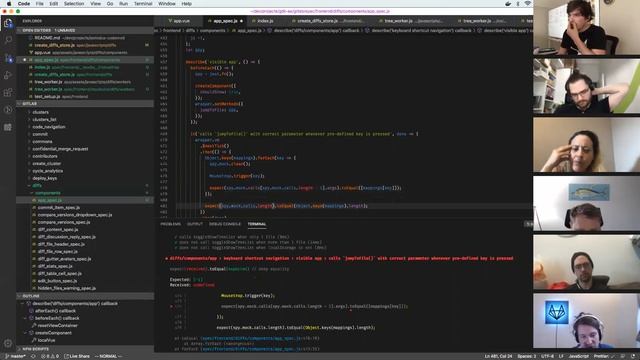
Task: Open the Edit menu
Action: [54, 4]
